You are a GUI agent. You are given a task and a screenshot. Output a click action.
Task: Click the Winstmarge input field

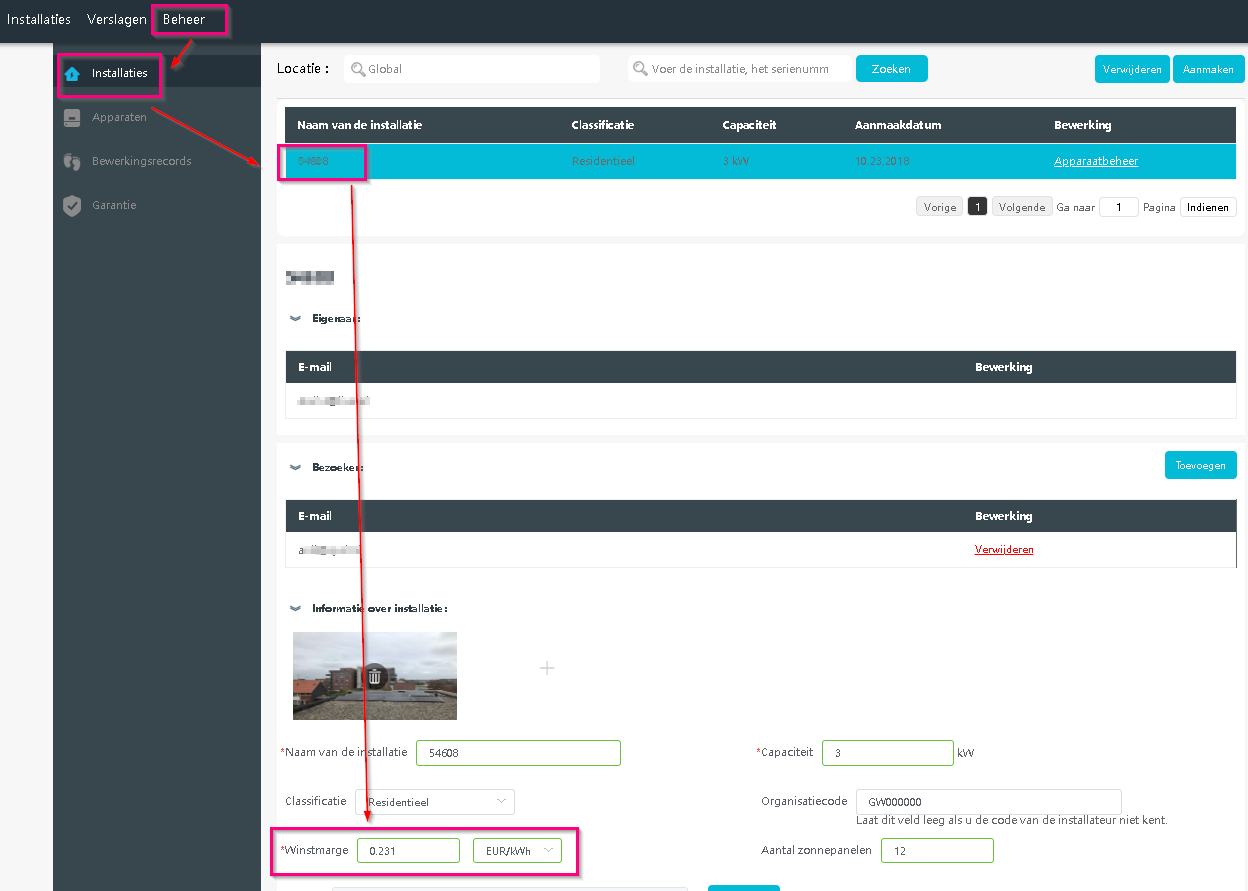[x=408, y=851]
